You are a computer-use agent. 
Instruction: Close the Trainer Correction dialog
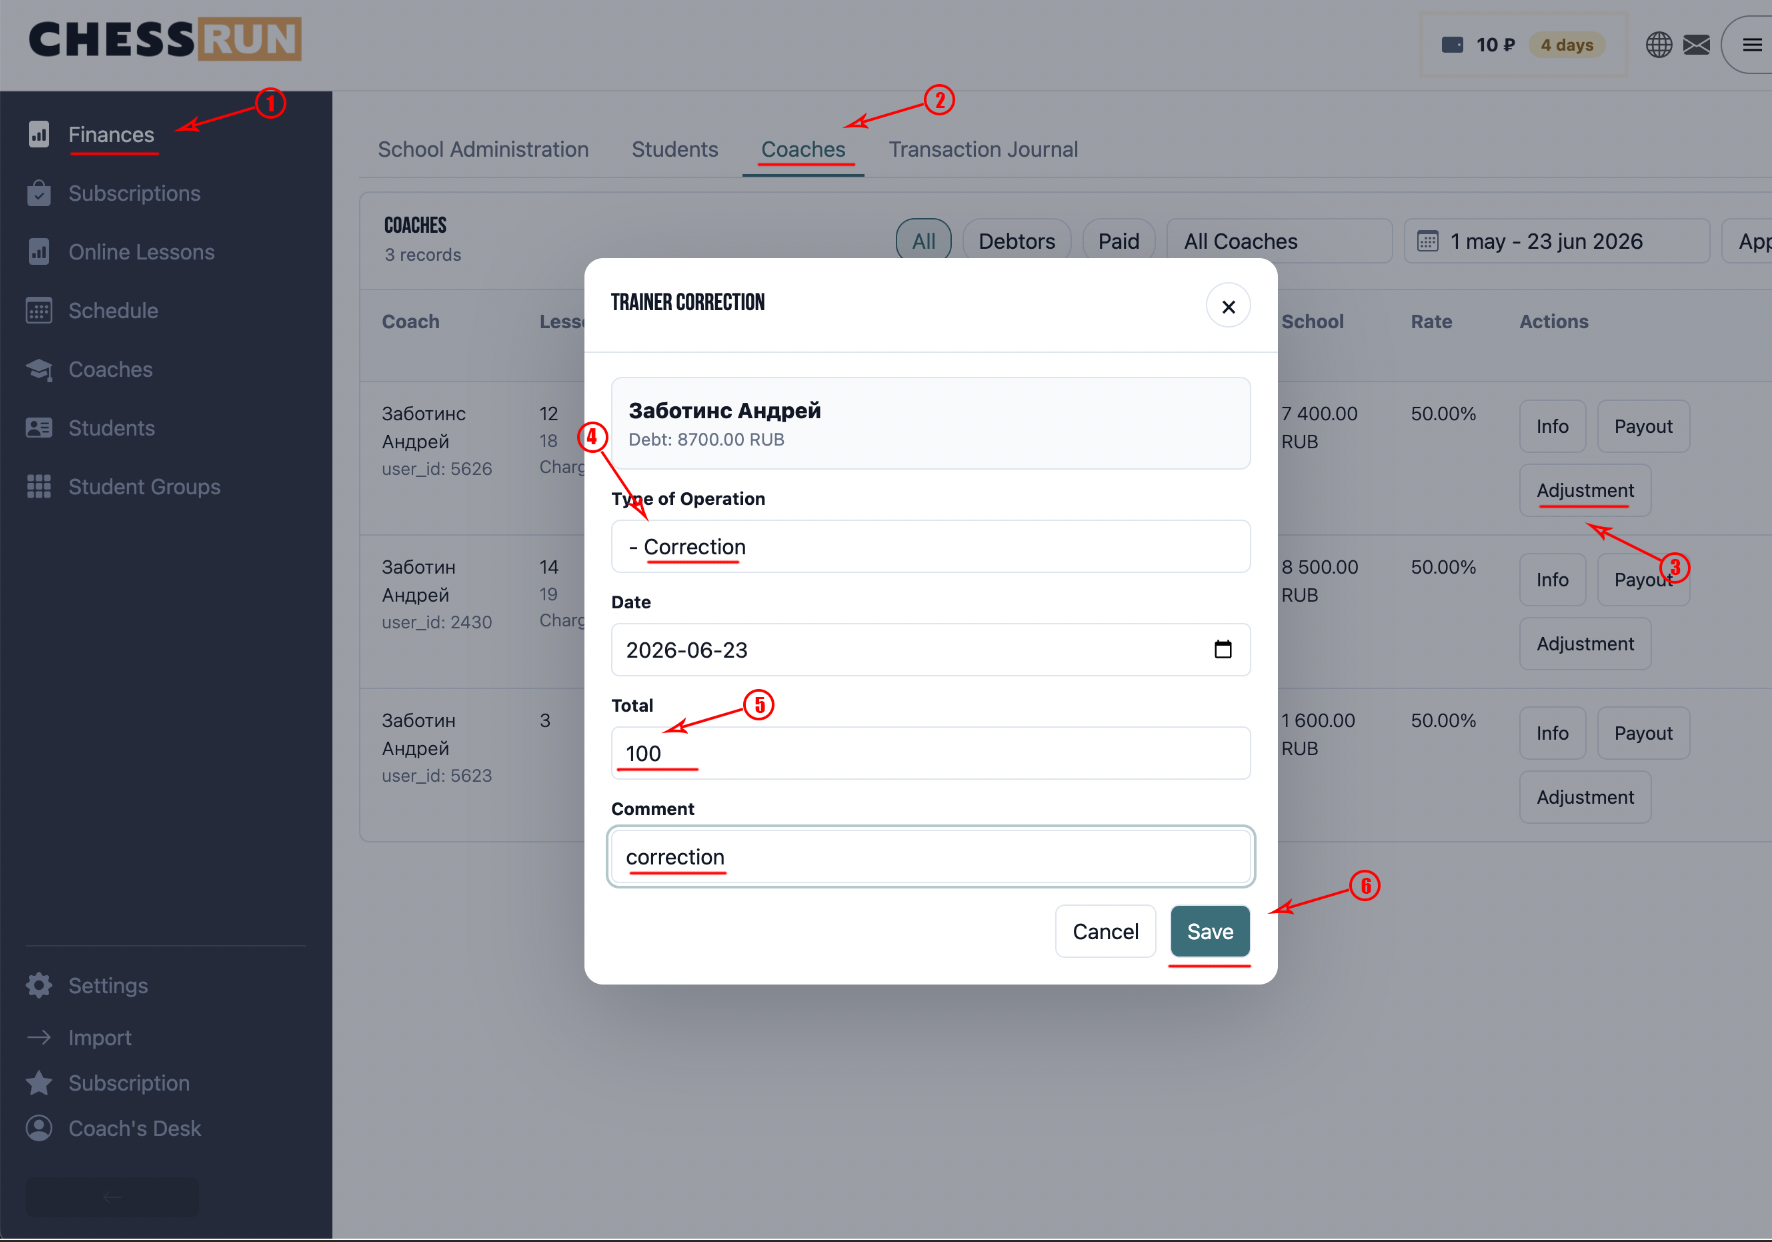click(1228, 306)
